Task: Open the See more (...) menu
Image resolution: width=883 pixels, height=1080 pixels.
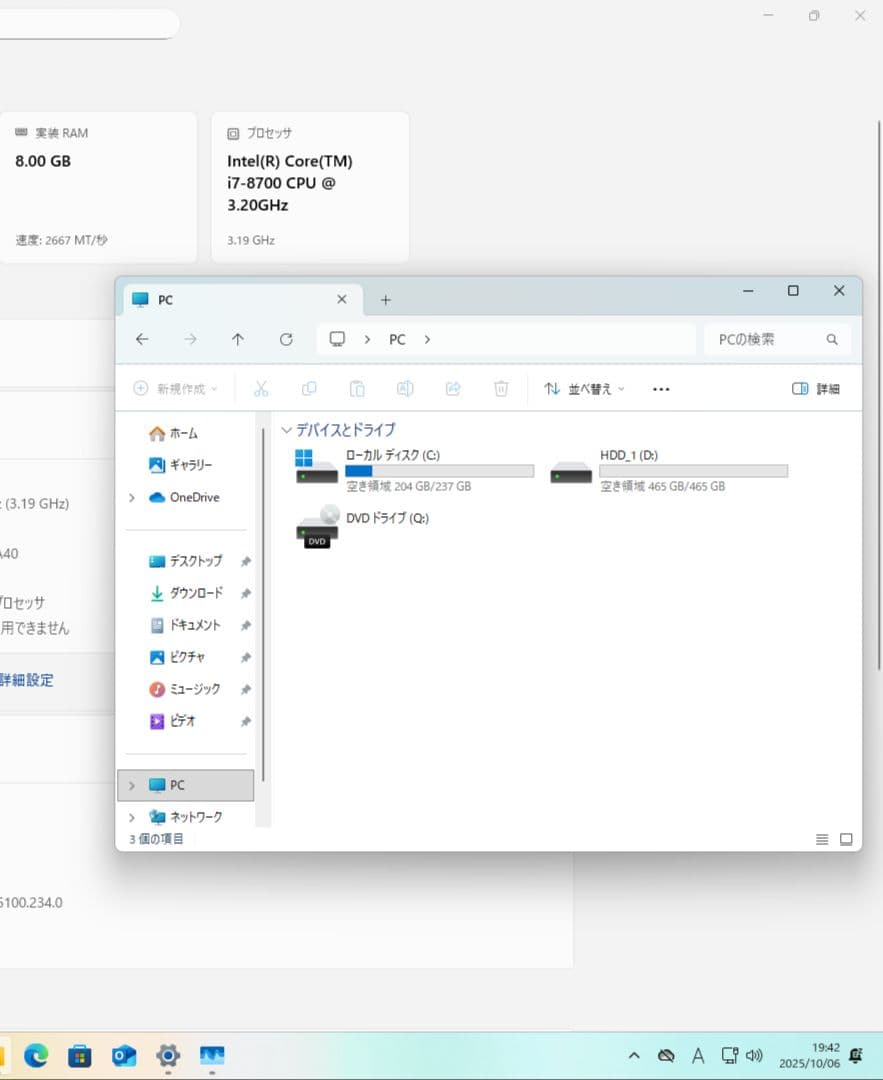Action: pos(660,388)
